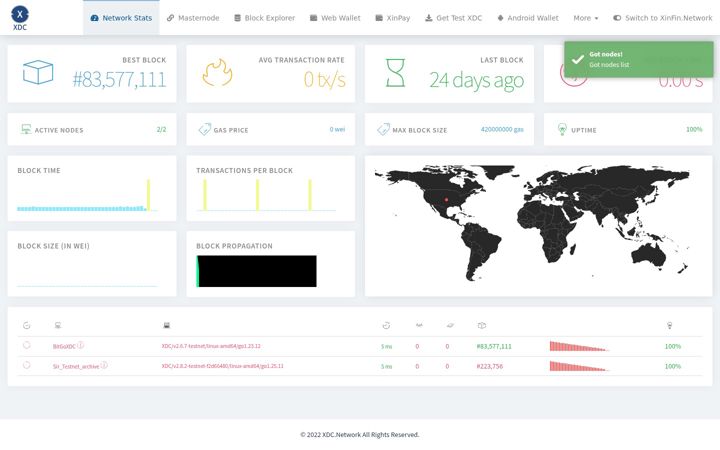This screenshot has height=450, width=720.
Task: Sort by the uptime bulb column icon
Action: 669,326
